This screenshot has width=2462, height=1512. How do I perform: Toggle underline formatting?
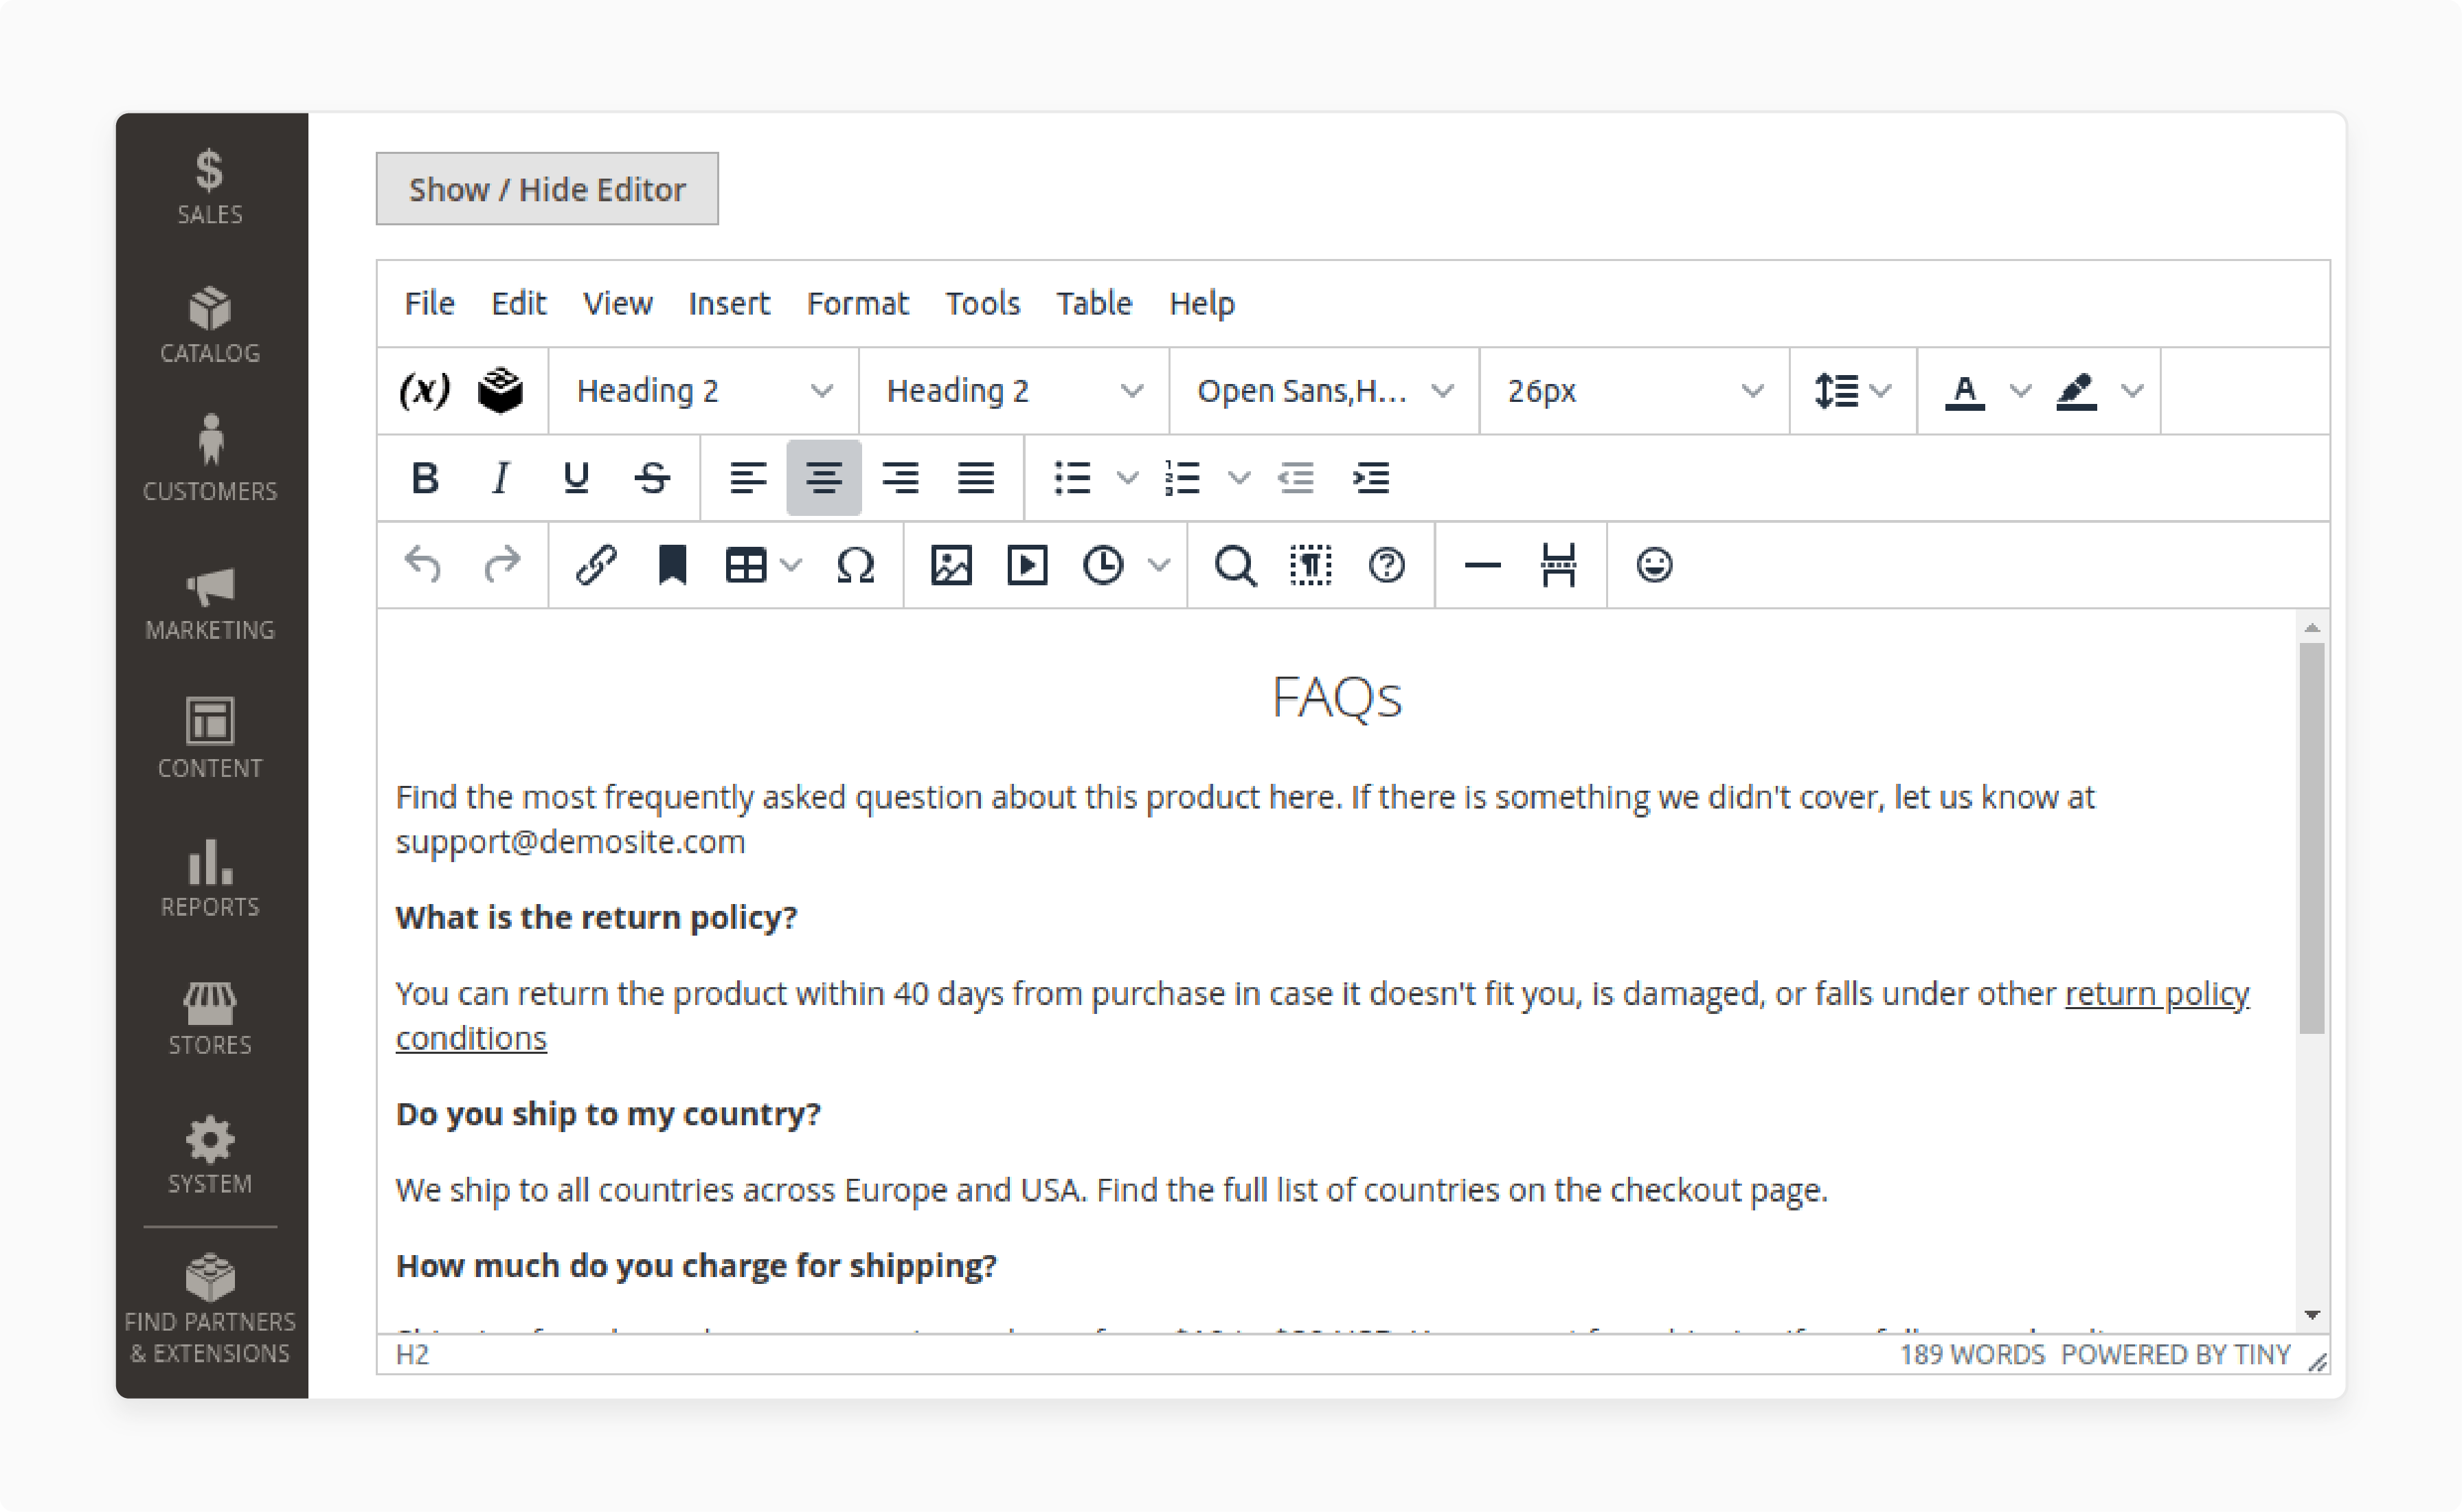[x=576, y=478]
